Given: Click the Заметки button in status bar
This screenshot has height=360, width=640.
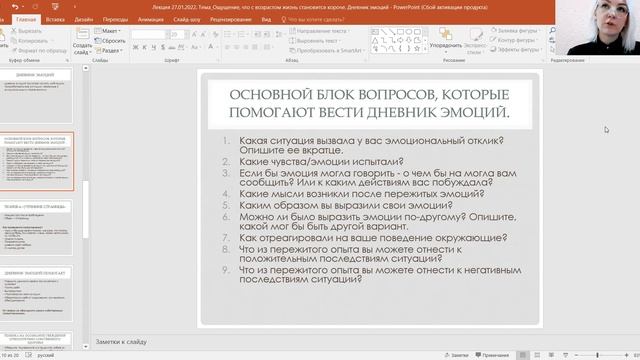Looking at the screenshot, I should tap(456, 355).
